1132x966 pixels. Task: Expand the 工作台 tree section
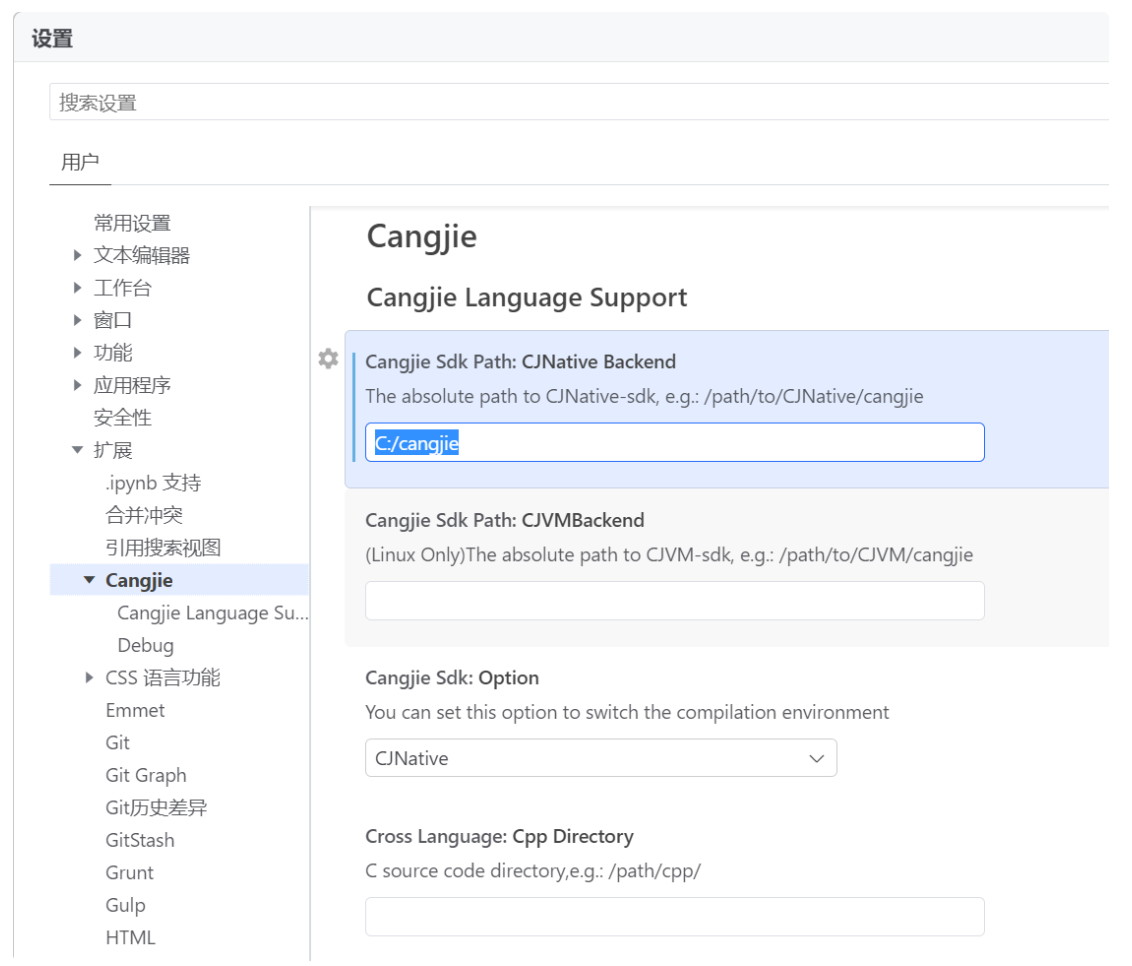(78, 287)
